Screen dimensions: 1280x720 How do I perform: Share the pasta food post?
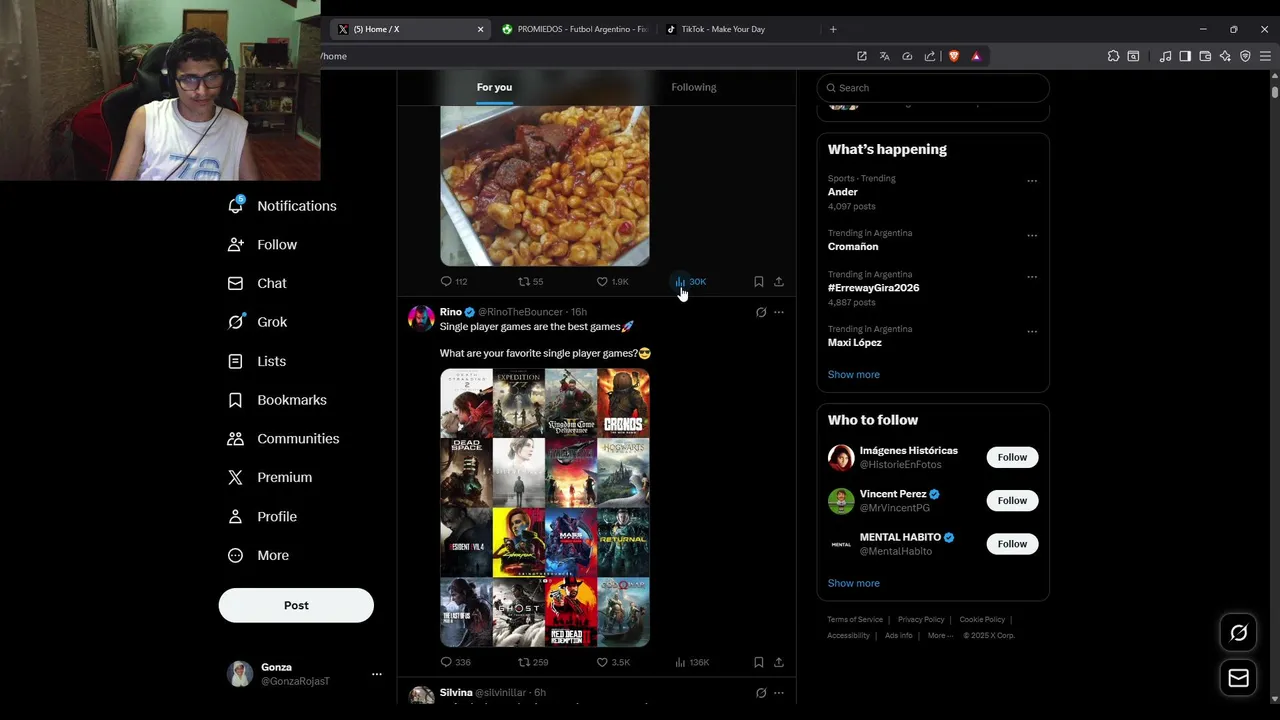[x=779, y=282]
